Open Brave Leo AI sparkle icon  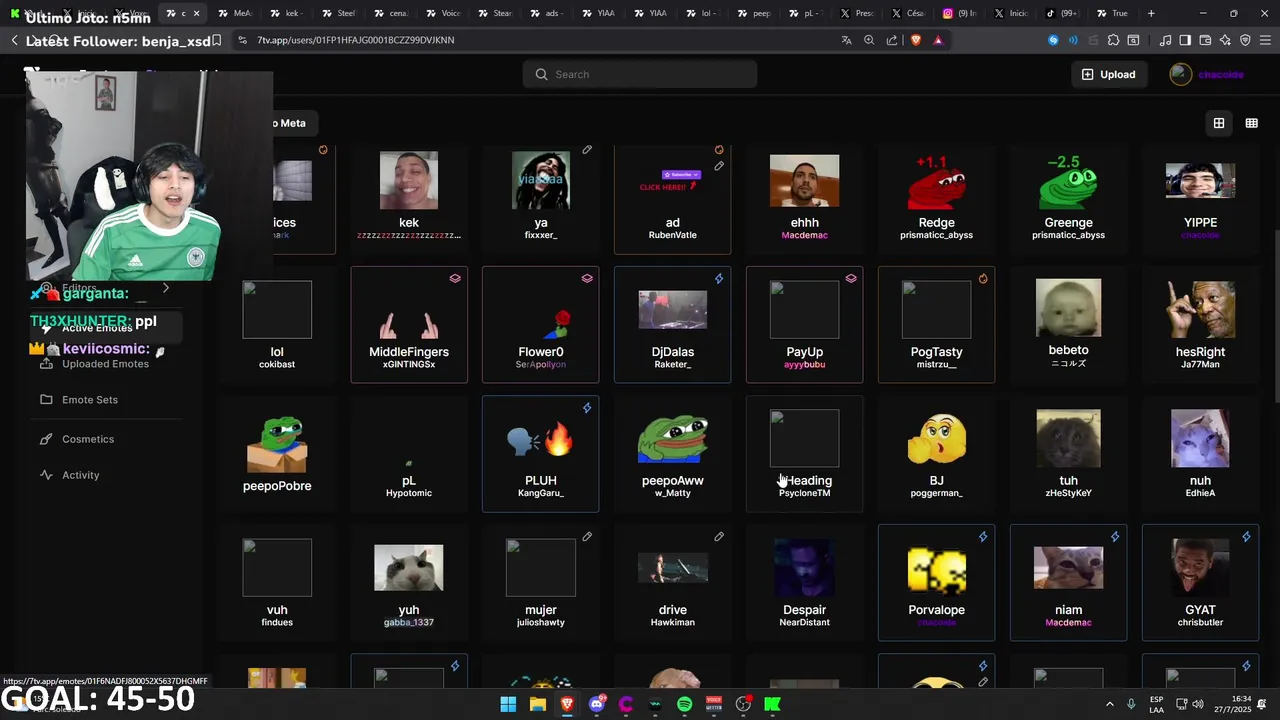pyautogui.click(x=1225, y=40)
